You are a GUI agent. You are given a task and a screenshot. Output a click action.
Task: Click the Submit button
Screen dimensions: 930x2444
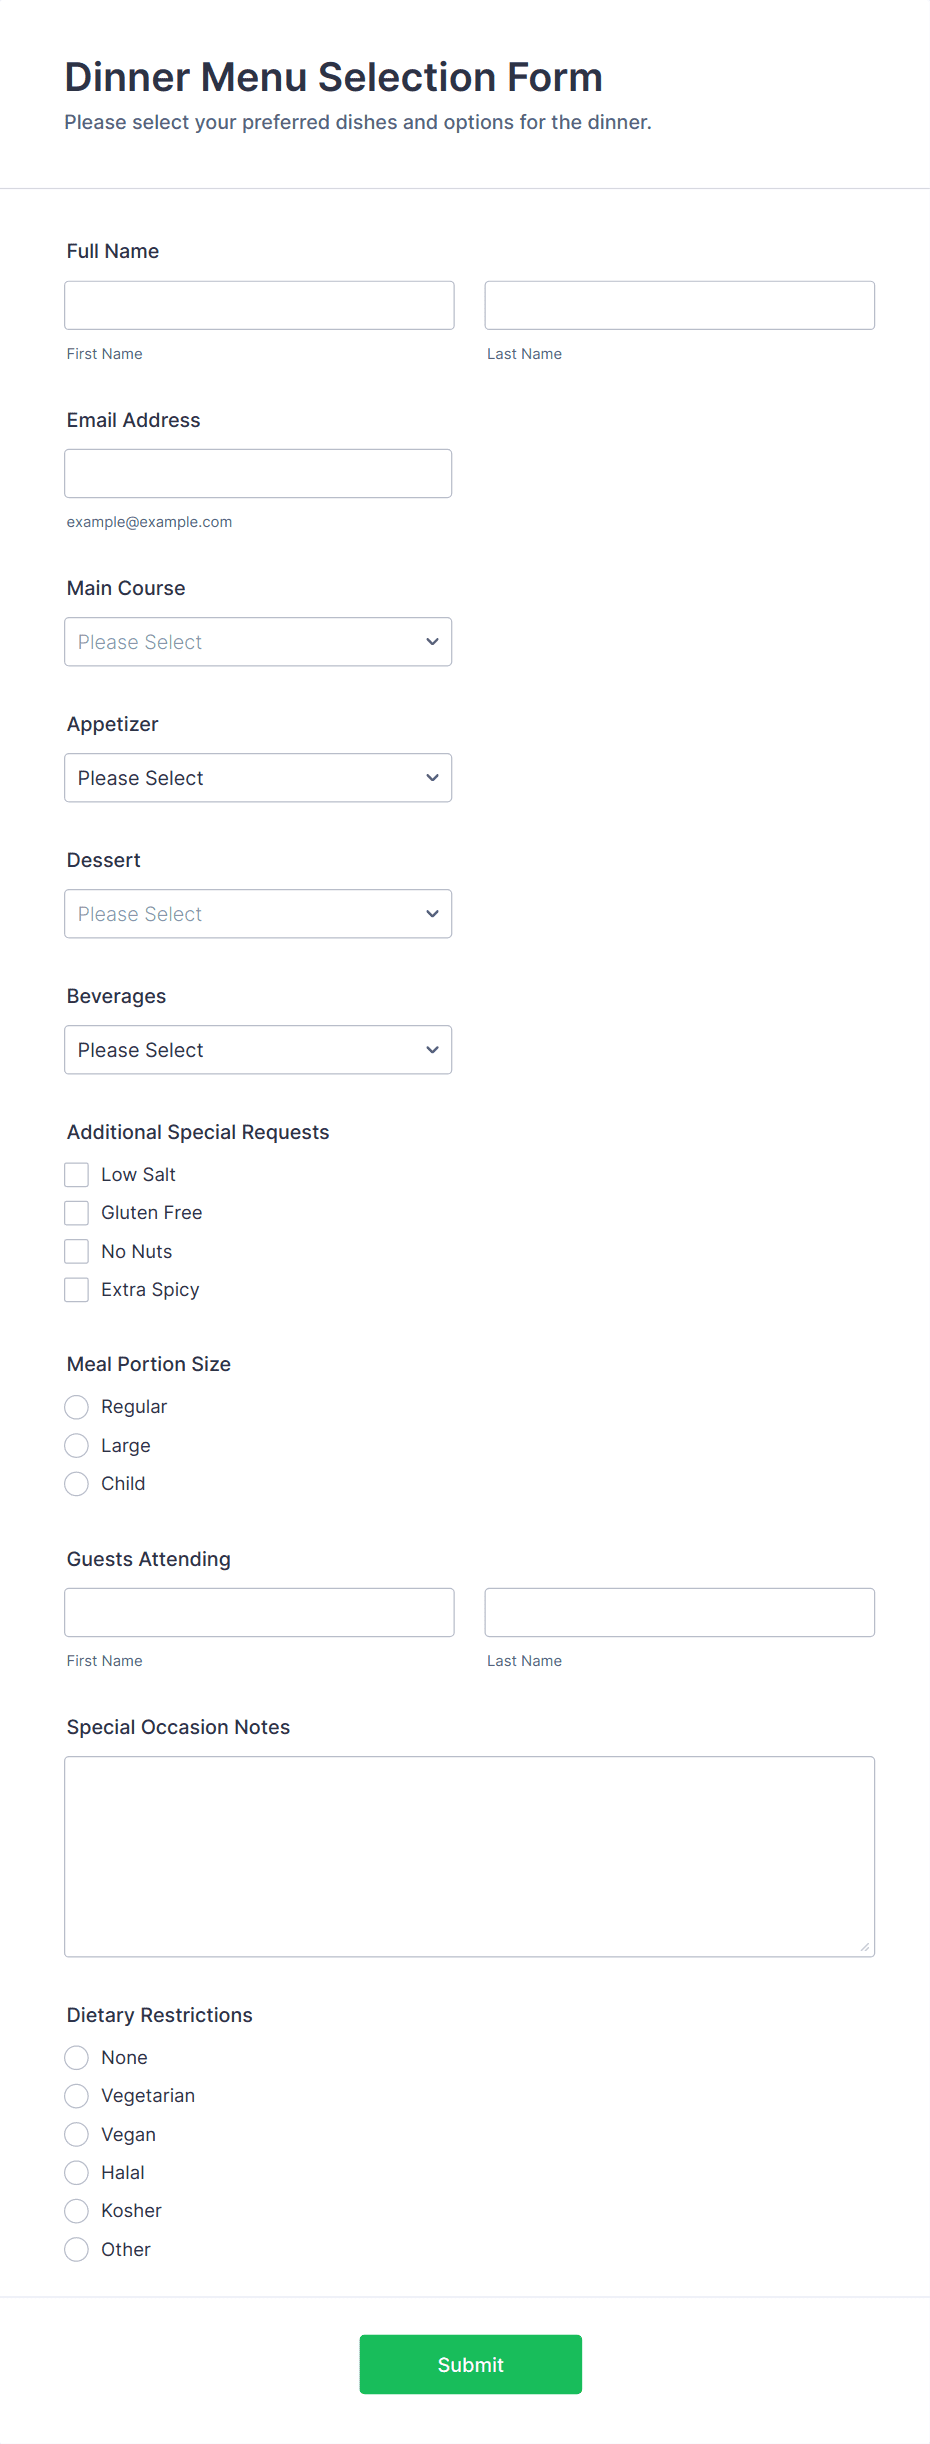pos(470,2364)
